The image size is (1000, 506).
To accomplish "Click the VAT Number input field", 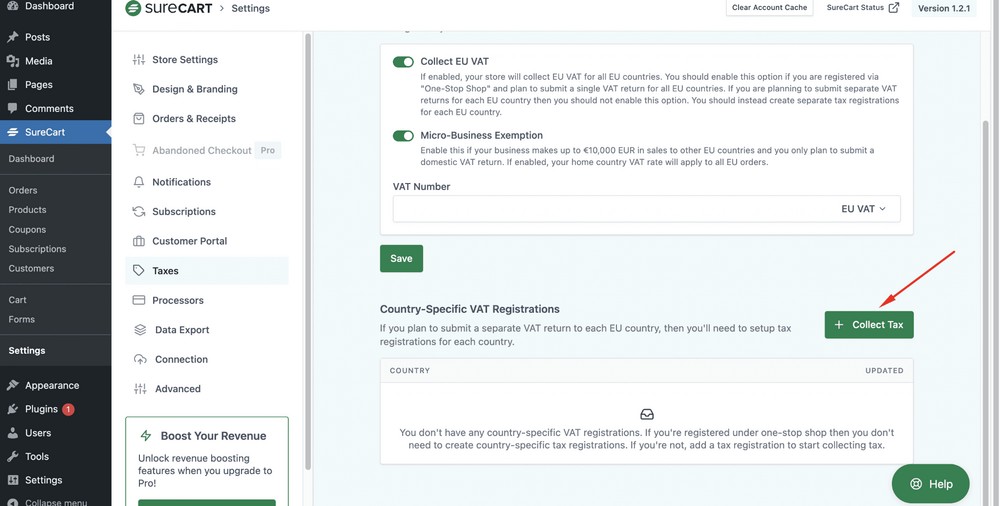I will (610, 209).
